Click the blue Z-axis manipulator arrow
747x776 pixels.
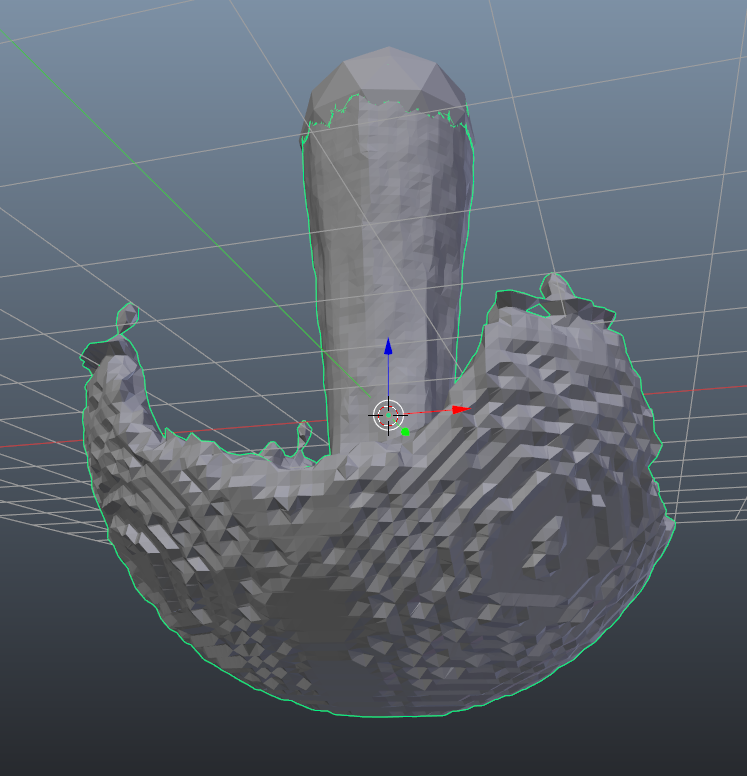click(388, 346)
